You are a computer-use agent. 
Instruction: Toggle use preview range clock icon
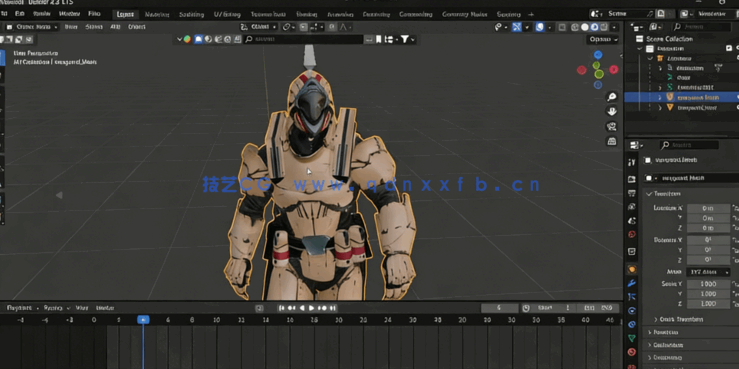tap(526, 308)
